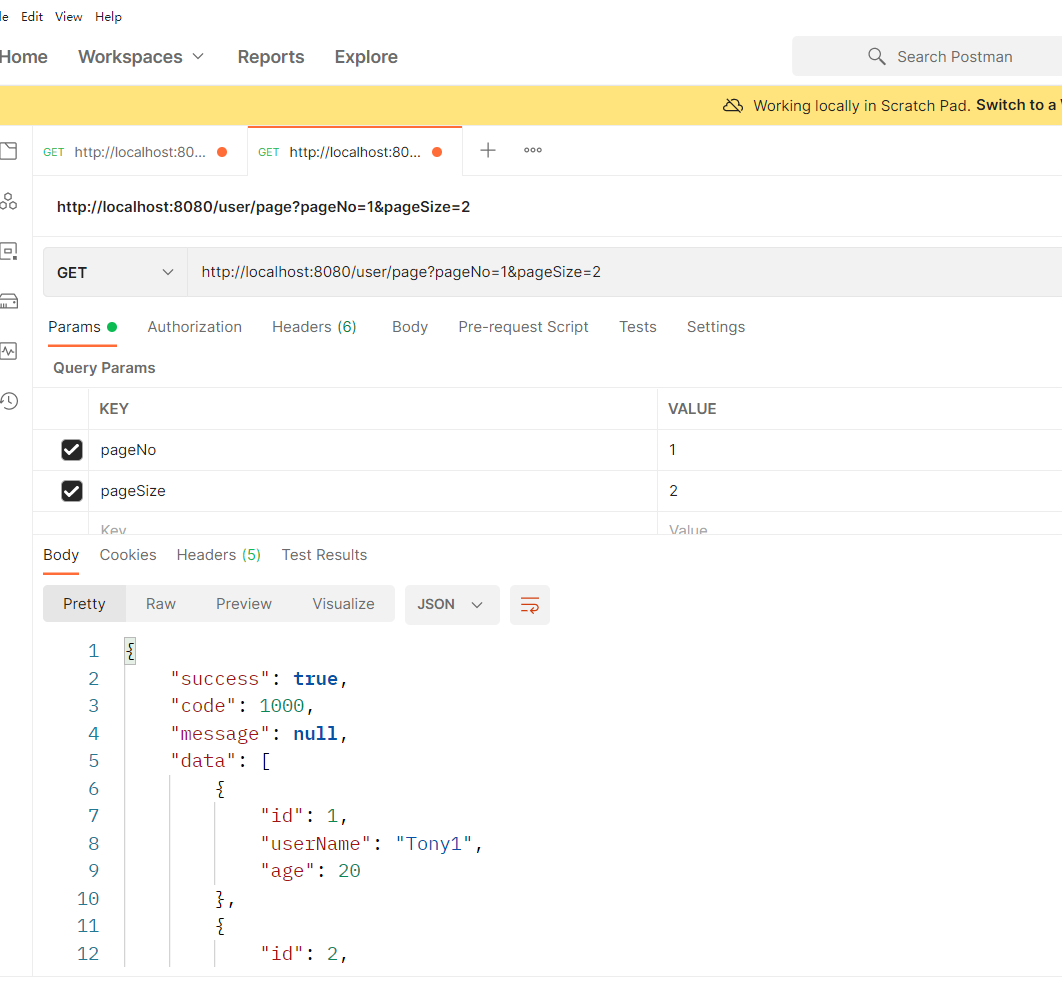
Task: Click the code value 1000
Action: tap(282, 706)
